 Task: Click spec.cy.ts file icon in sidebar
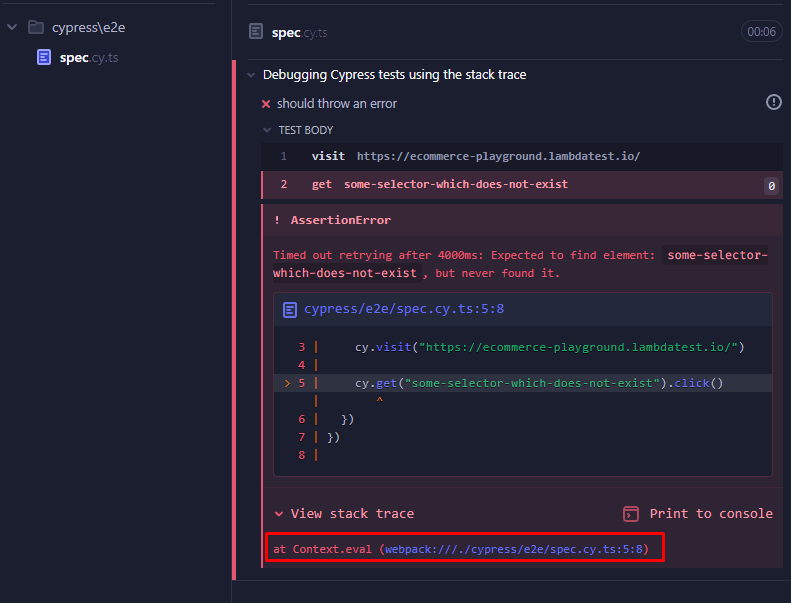44,57
